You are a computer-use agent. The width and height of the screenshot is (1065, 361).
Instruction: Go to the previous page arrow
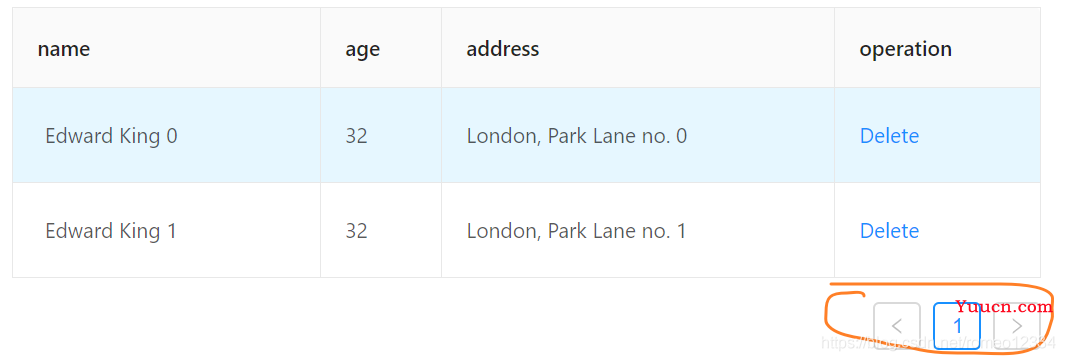(x=897, y=326)
